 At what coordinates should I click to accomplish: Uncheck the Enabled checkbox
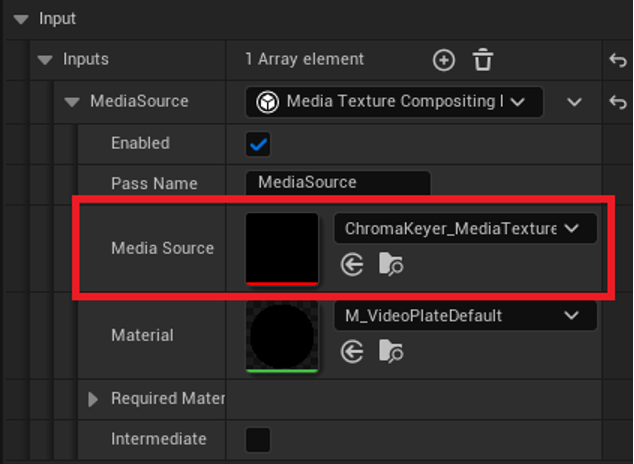(x=258, y=144)
